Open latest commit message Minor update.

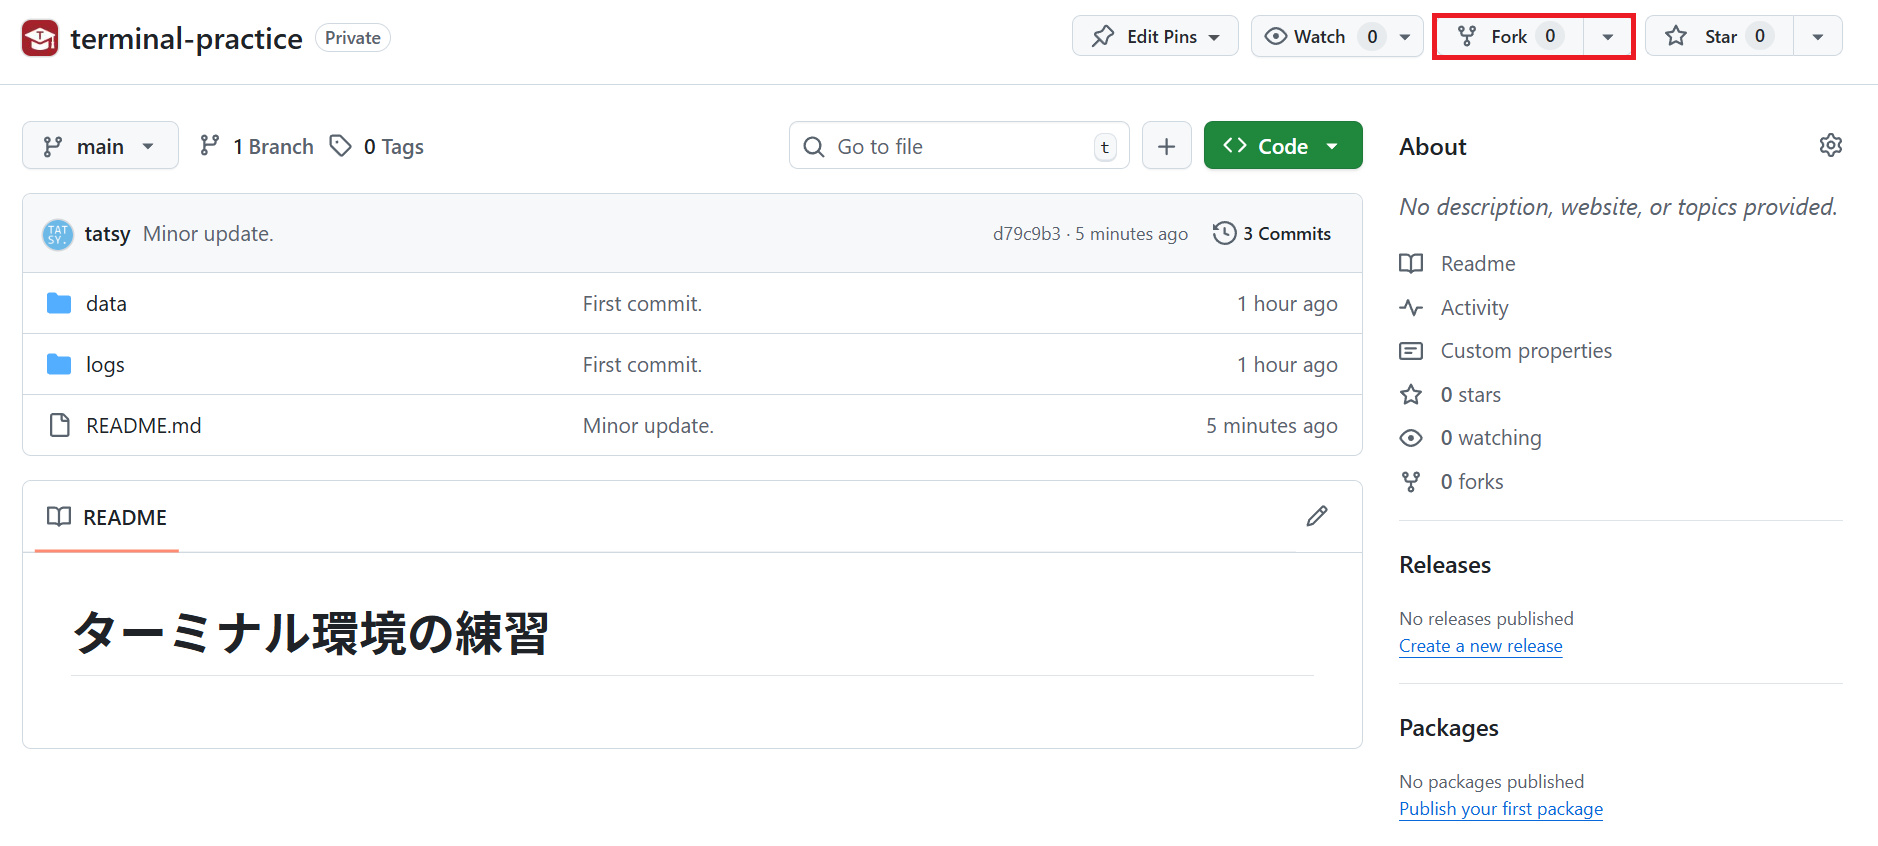click(x=208, y=234)
